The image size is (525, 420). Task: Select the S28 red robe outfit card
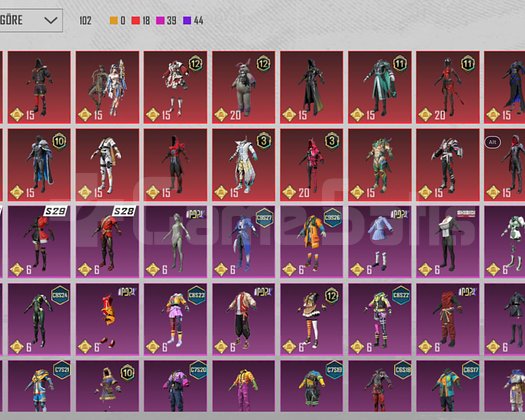pyautogui.click(x=107, y=242)
